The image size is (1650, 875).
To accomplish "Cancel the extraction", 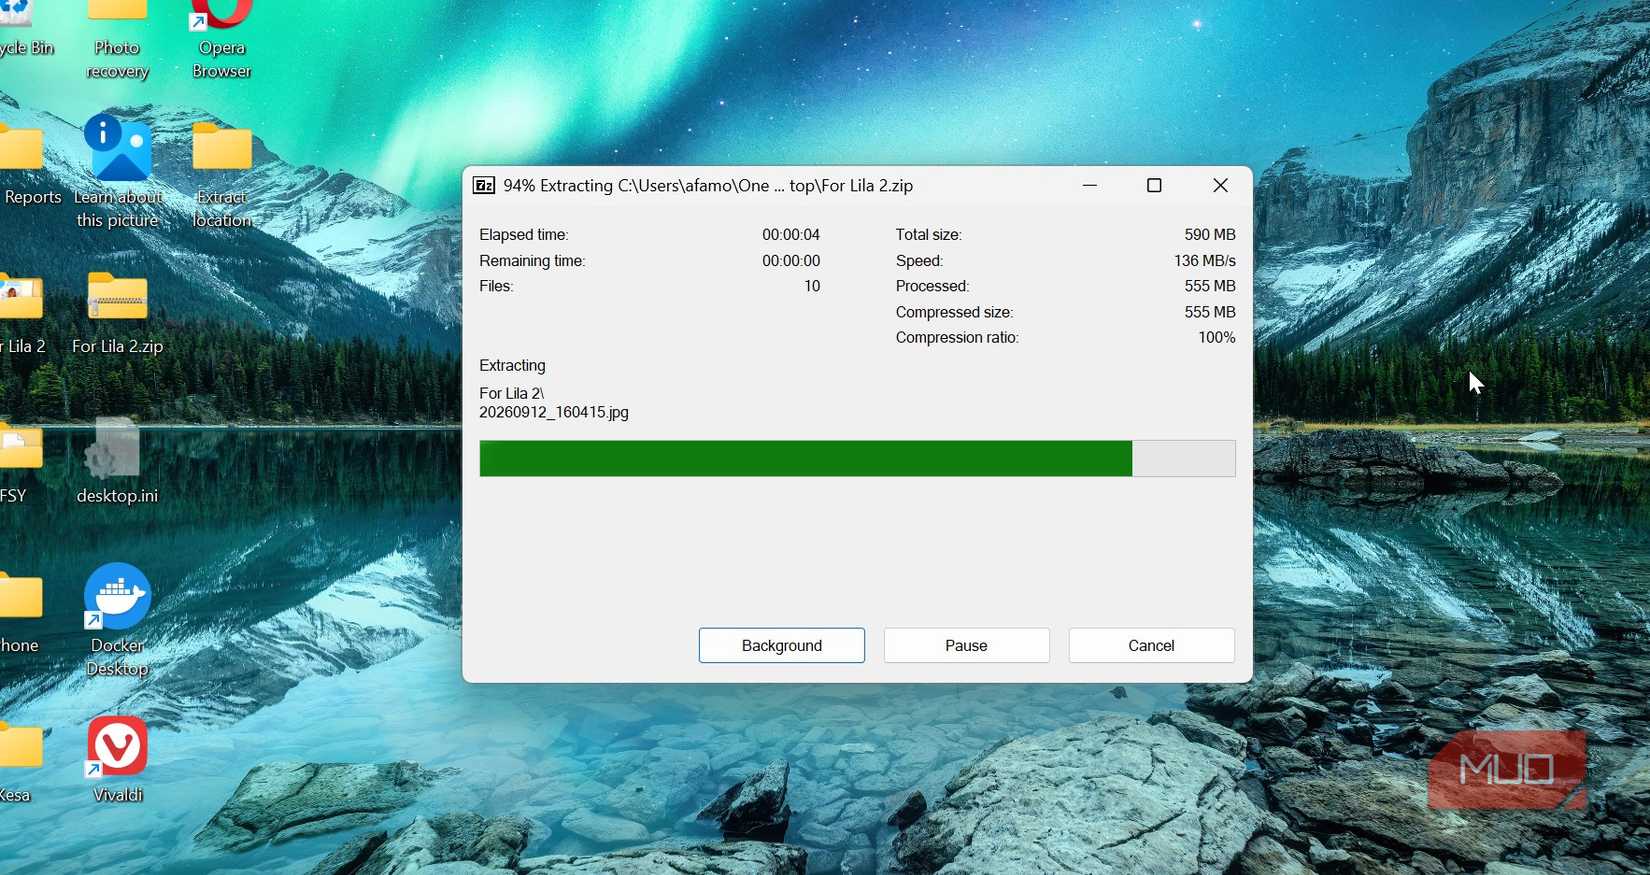I will [1151, 645].
